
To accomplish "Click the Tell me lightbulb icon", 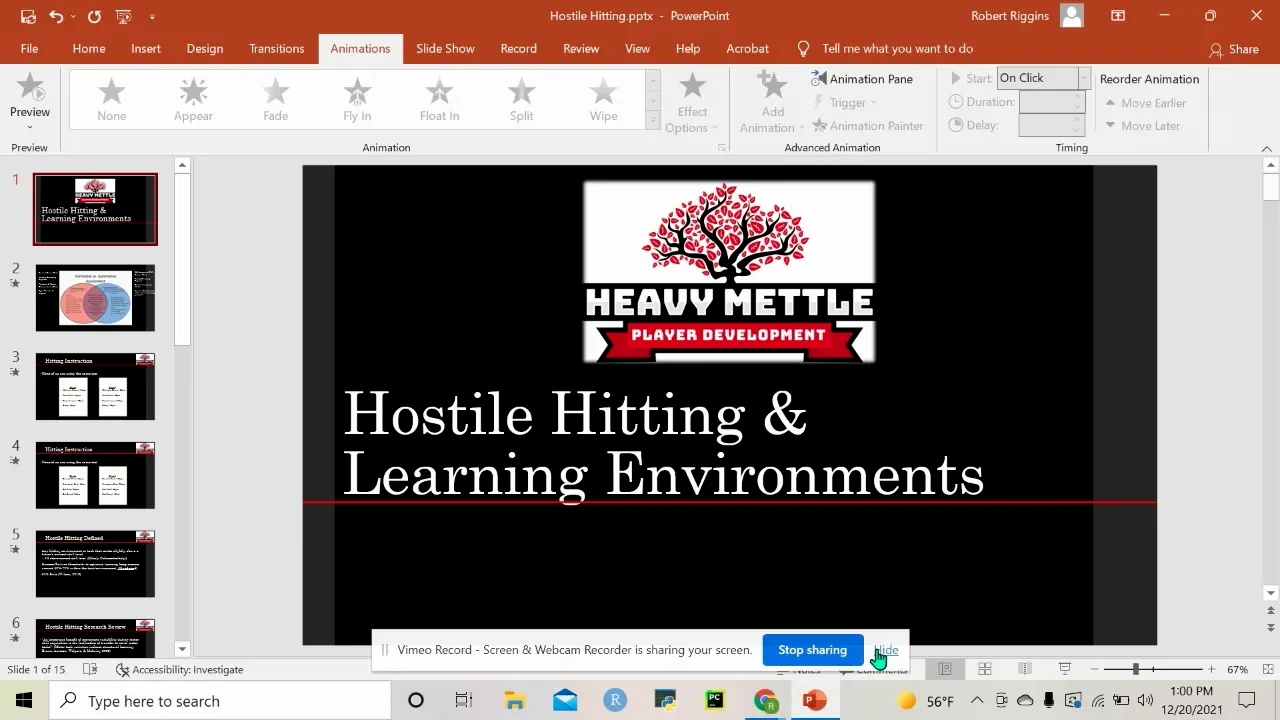I will pos(803,49).
